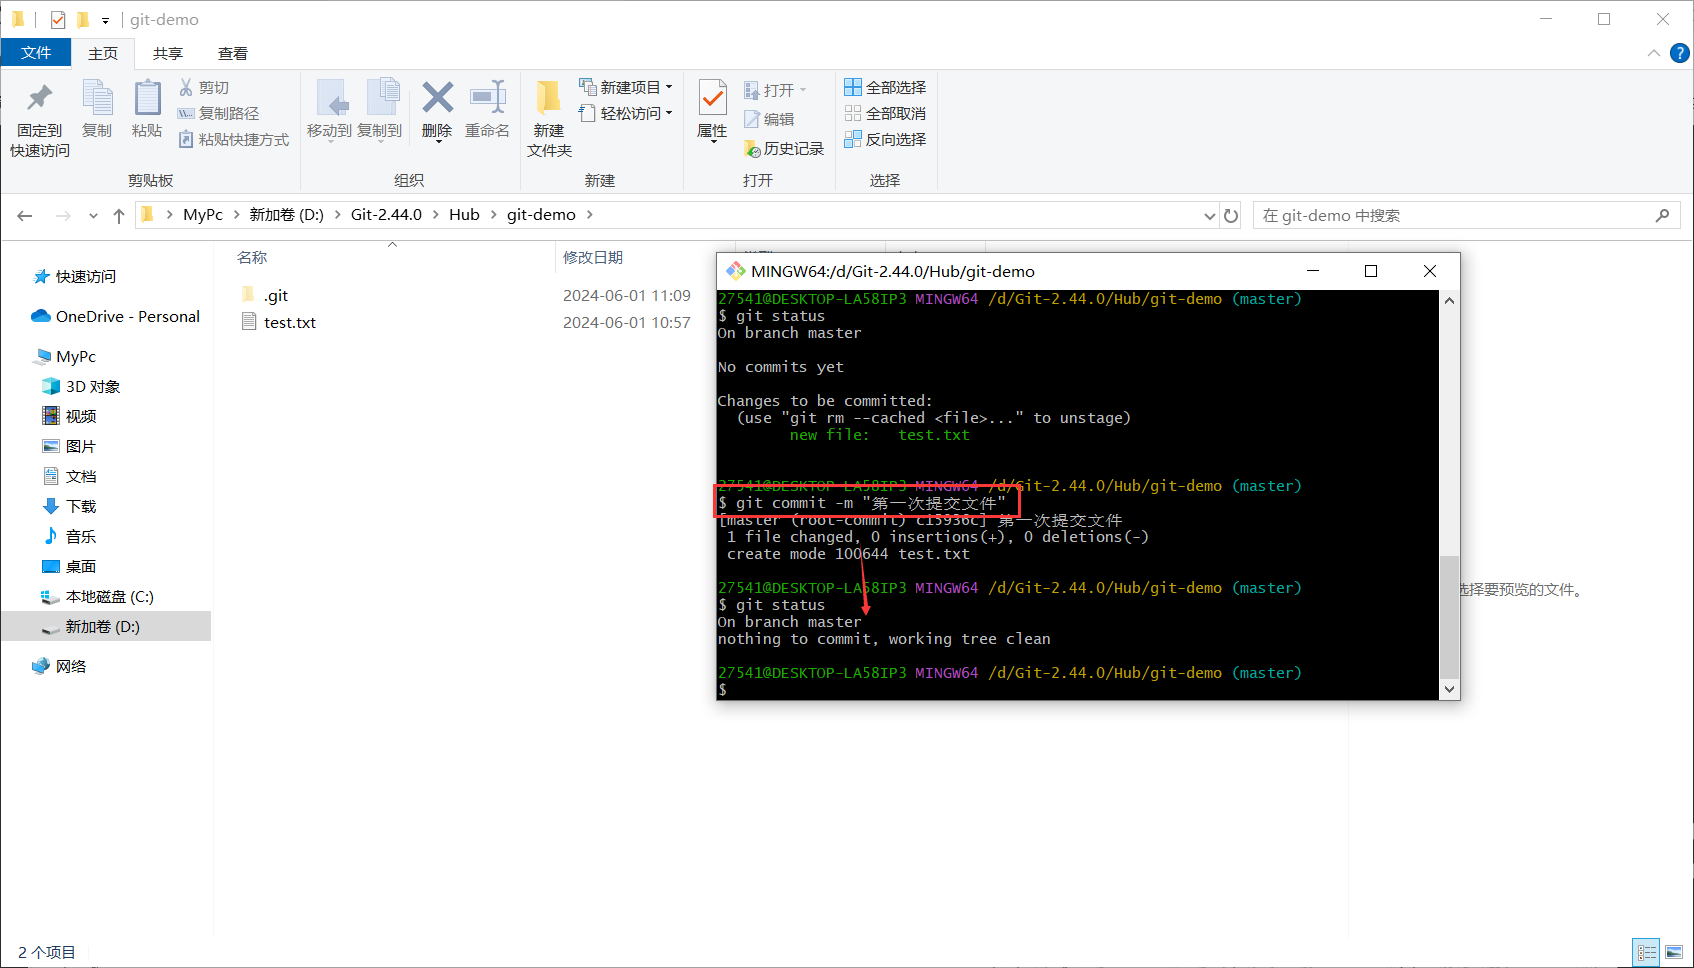The image size is (1694, 968).
Task: Click 新加卷 (D:) in the address breadcrumb
Action: tap(286, 215)
